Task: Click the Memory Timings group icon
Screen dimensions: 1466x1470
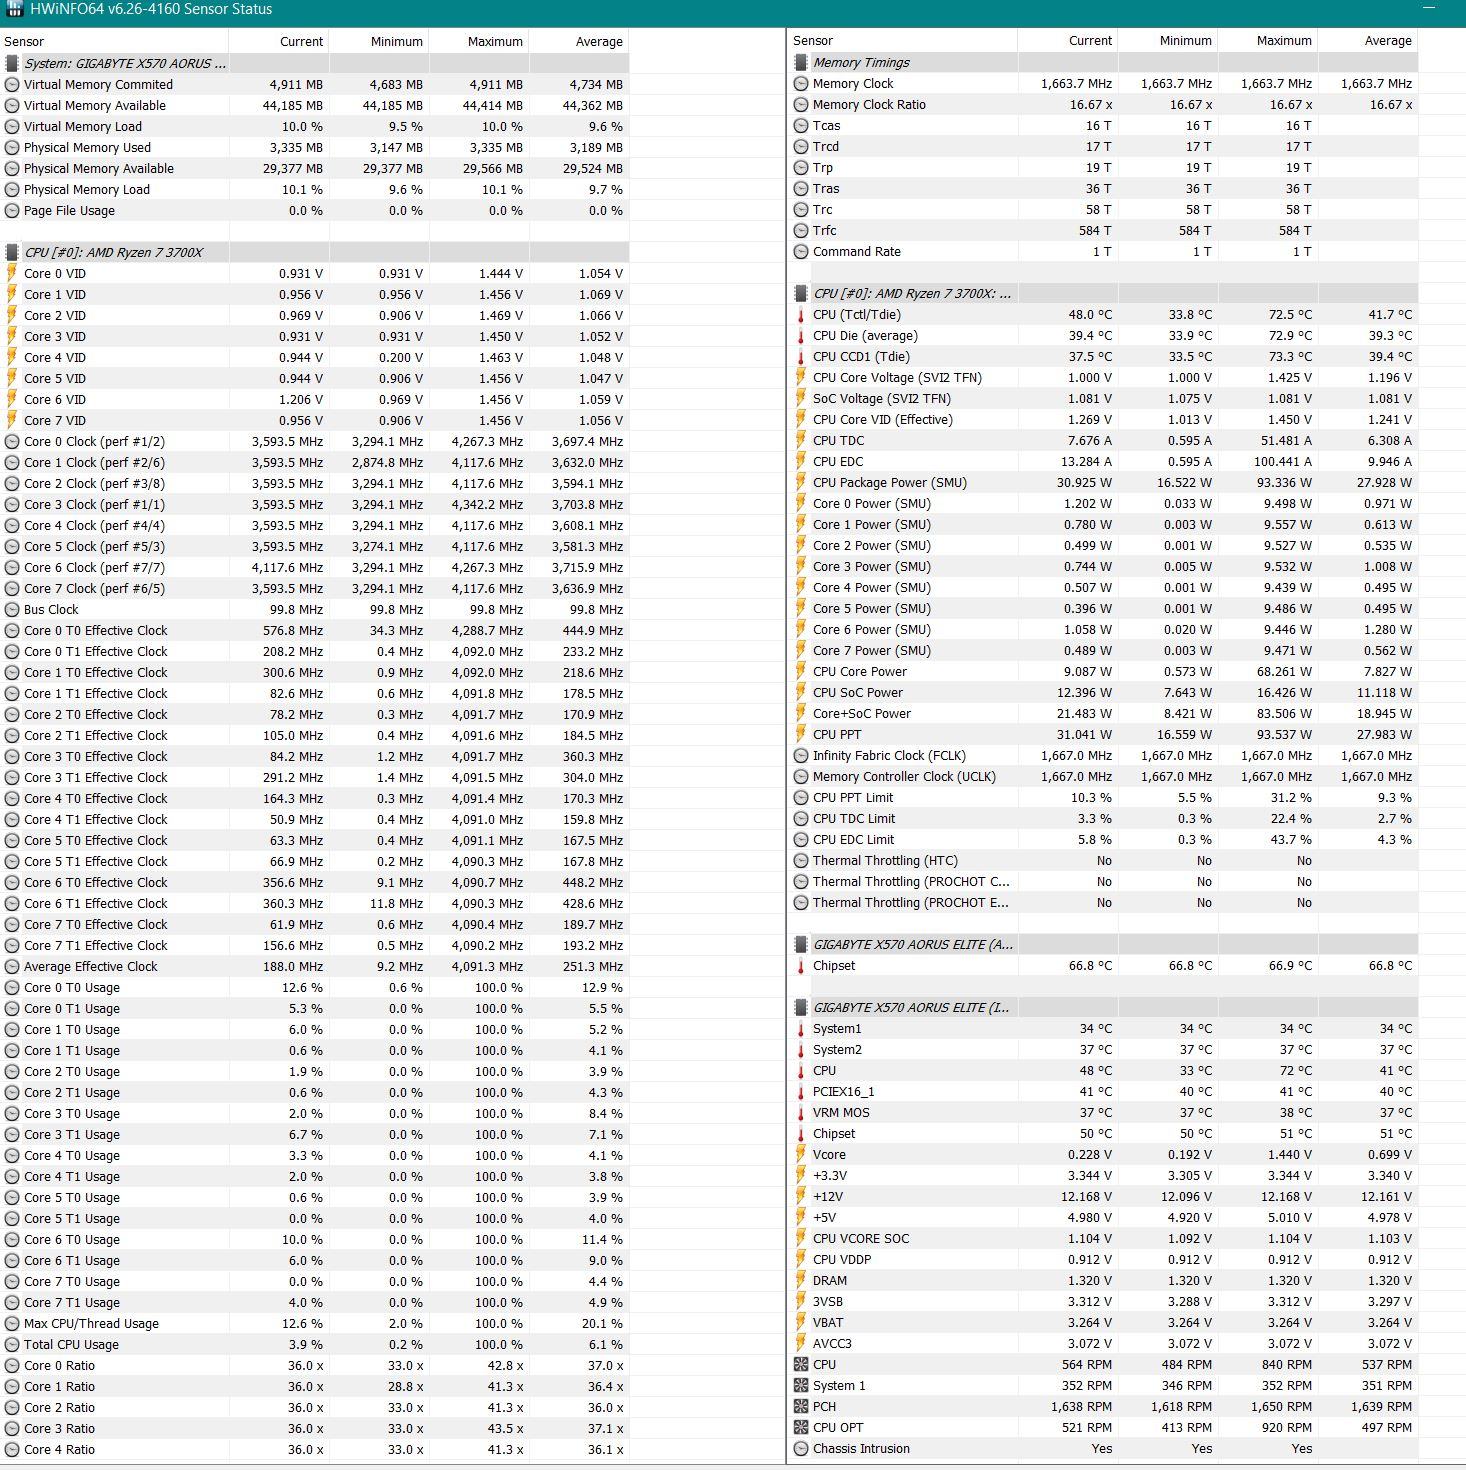Action: coord(801,62)
